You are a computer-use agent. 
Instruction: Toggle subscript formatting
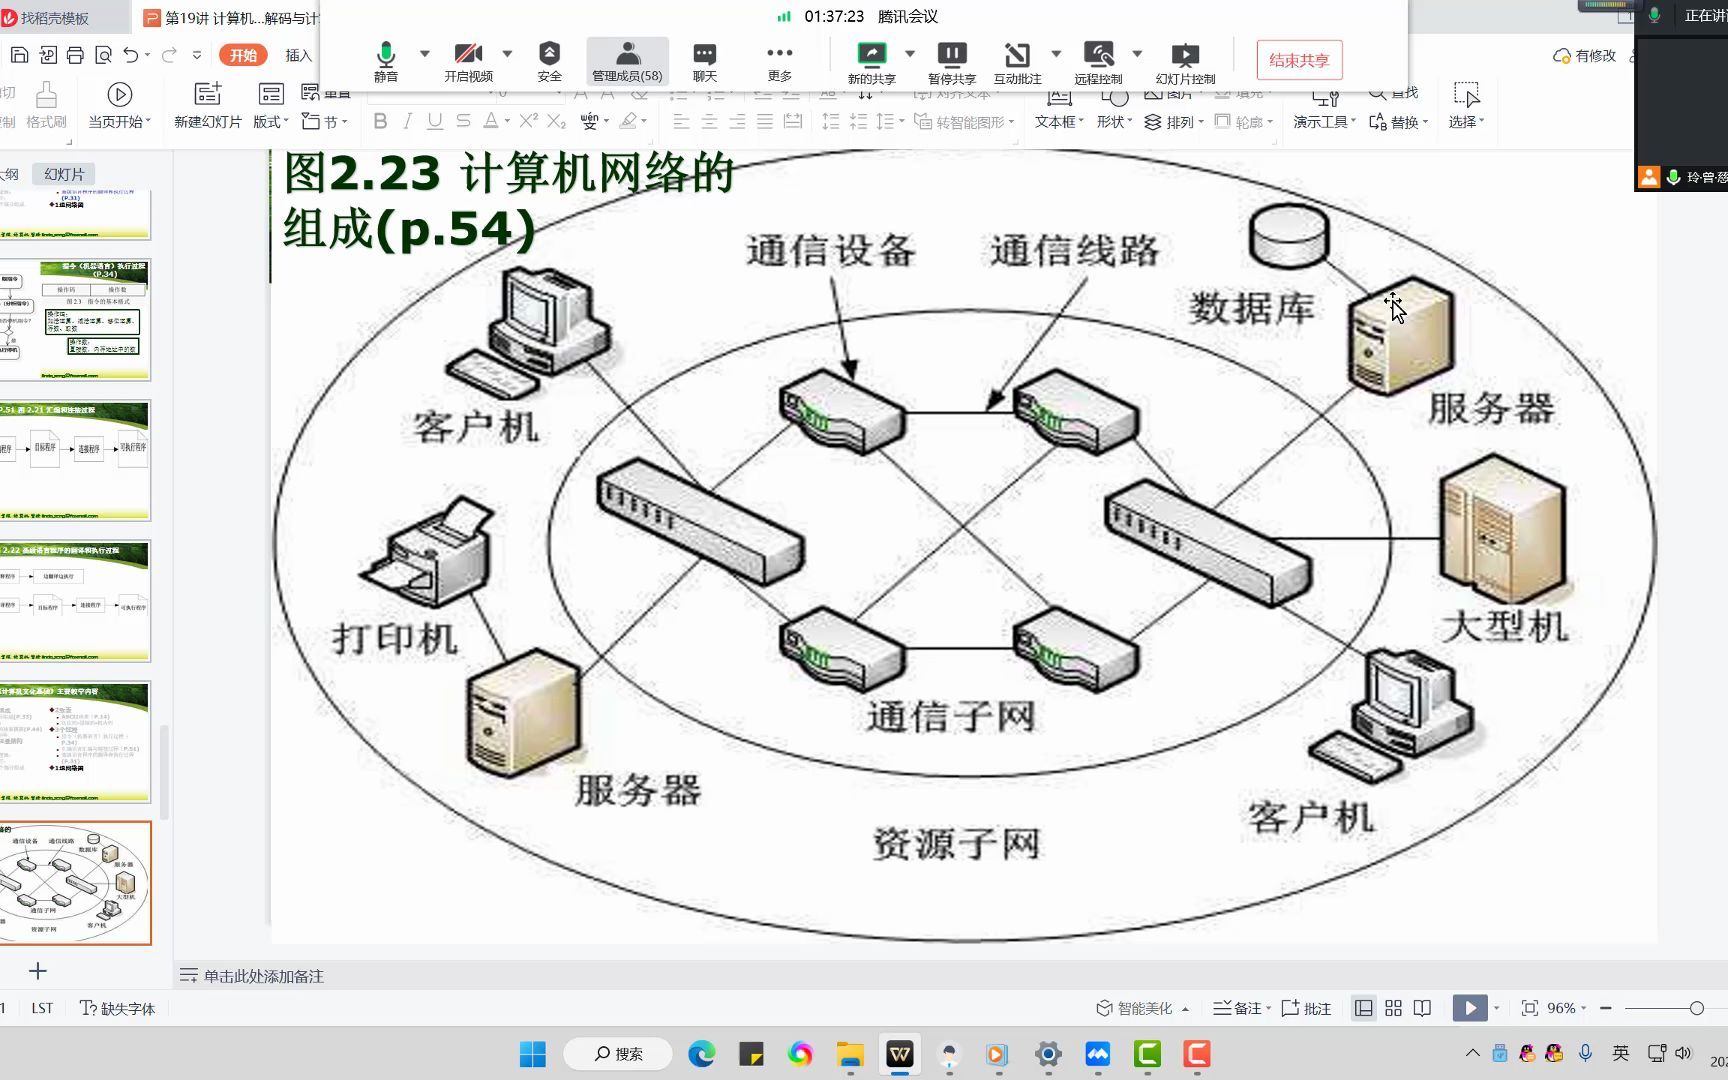[x=556, y=121]
